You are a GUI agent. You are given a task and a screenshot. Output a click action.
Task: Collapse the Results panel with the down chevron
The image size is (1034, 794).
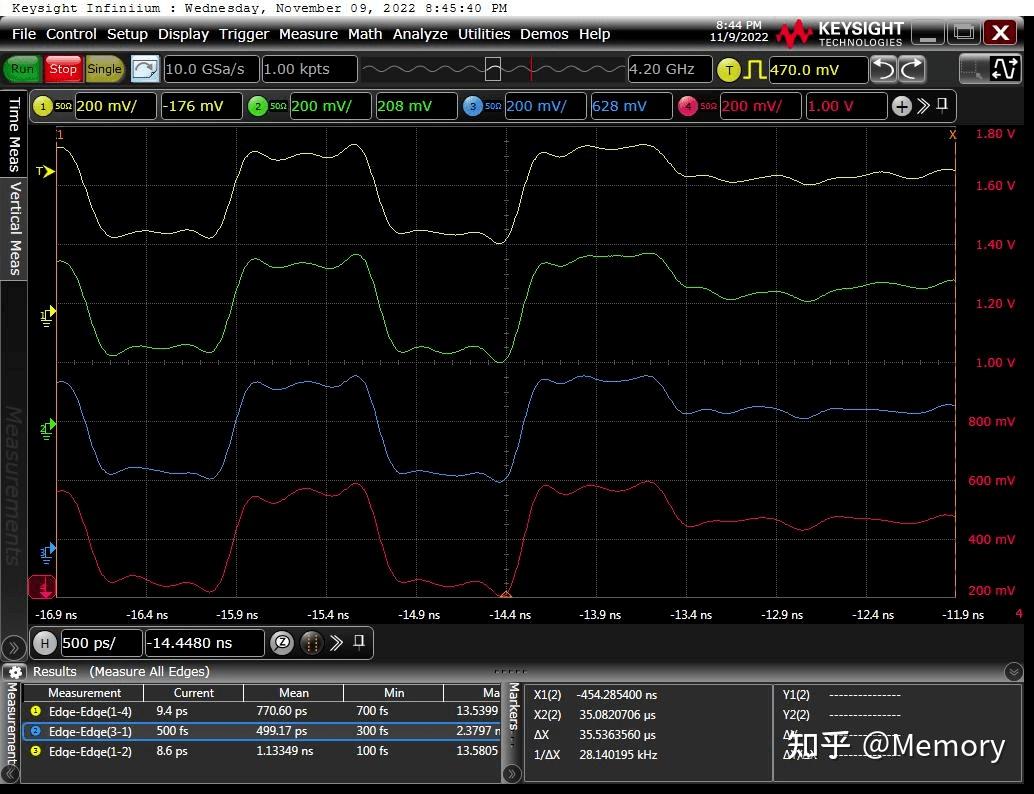[1014, 672]
